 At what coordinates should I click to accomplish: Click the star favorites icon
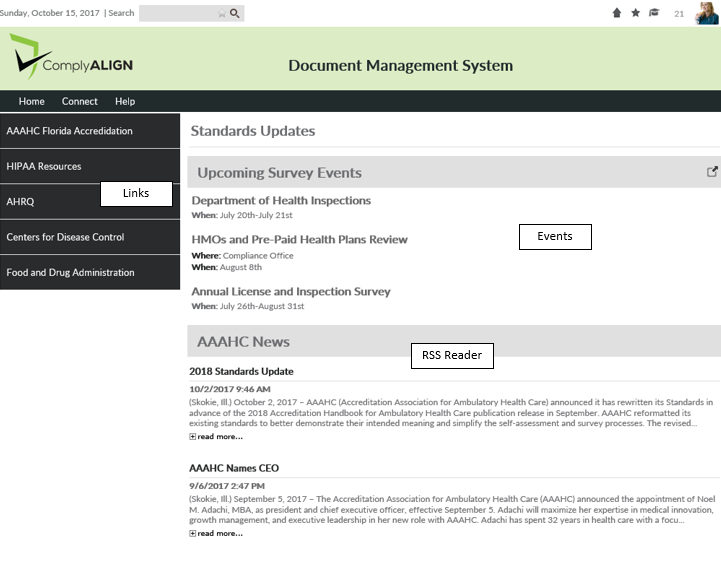coord(635,13)
